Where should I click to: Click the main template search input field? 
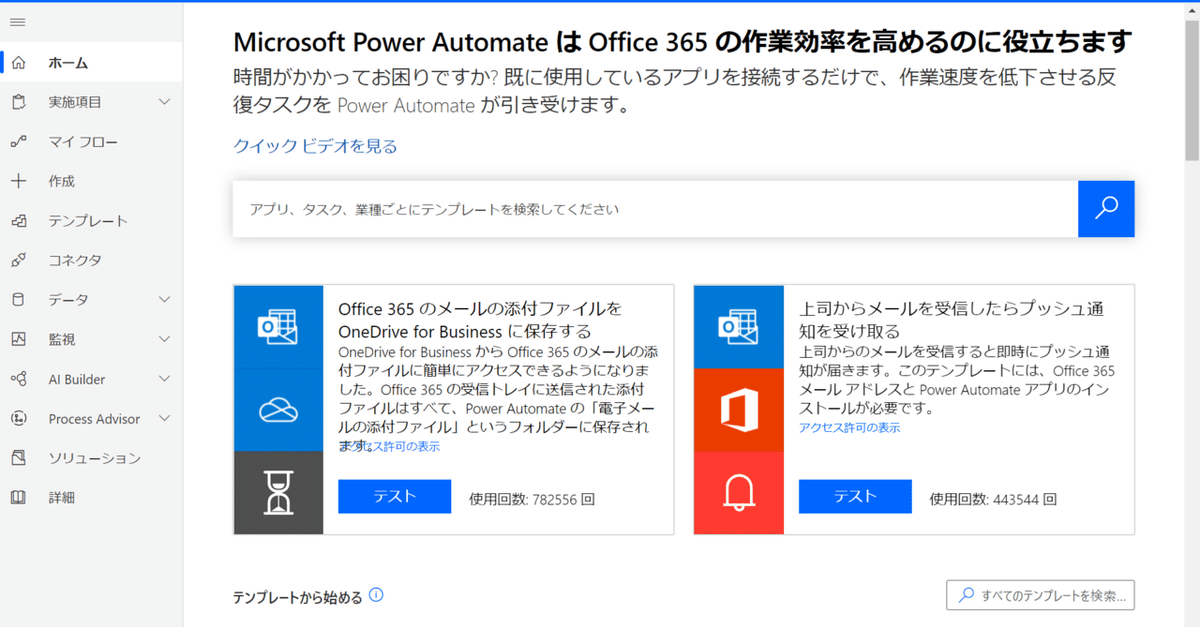click(655, 209)
